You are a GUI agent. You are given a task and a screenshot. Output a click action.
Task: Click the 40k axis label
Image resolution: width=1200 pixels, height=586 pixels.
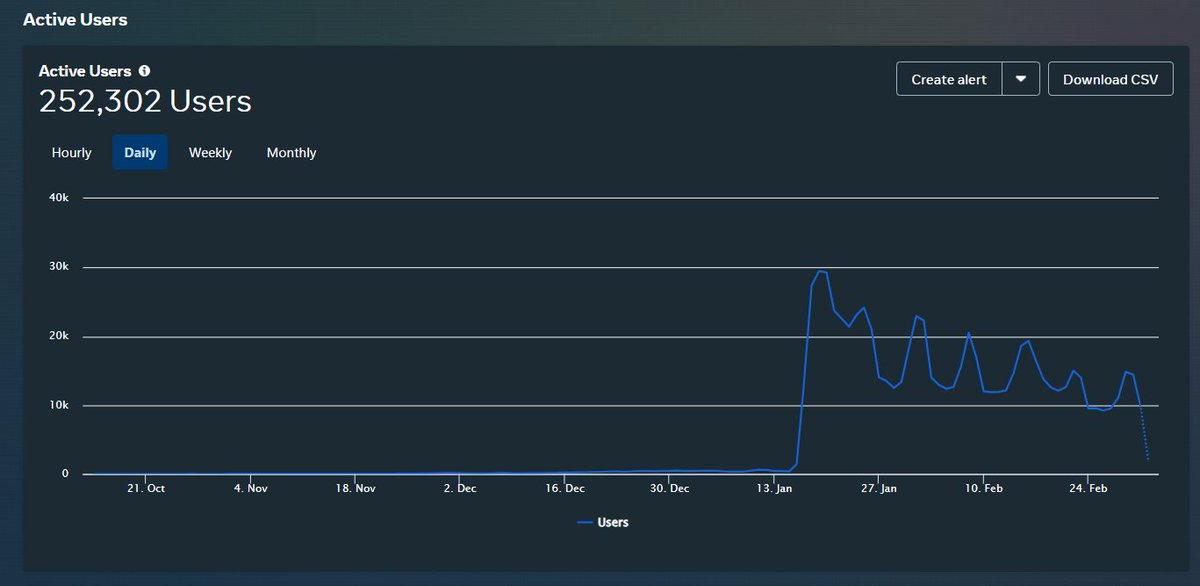pos(58,198)
